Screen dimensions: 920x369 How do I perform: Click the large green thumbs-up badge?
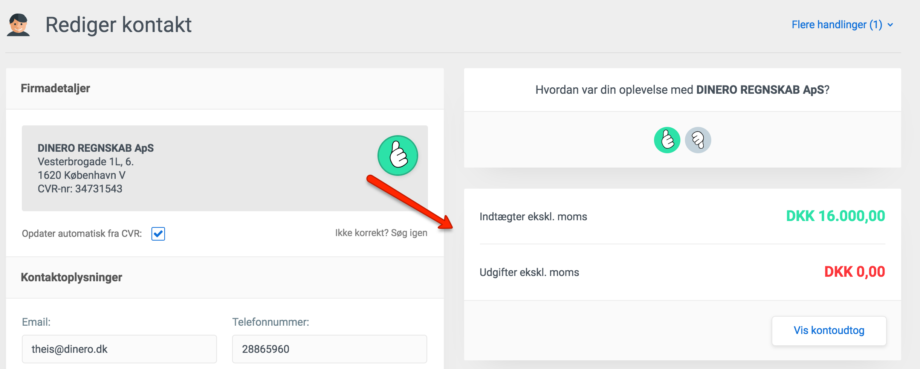397,155
